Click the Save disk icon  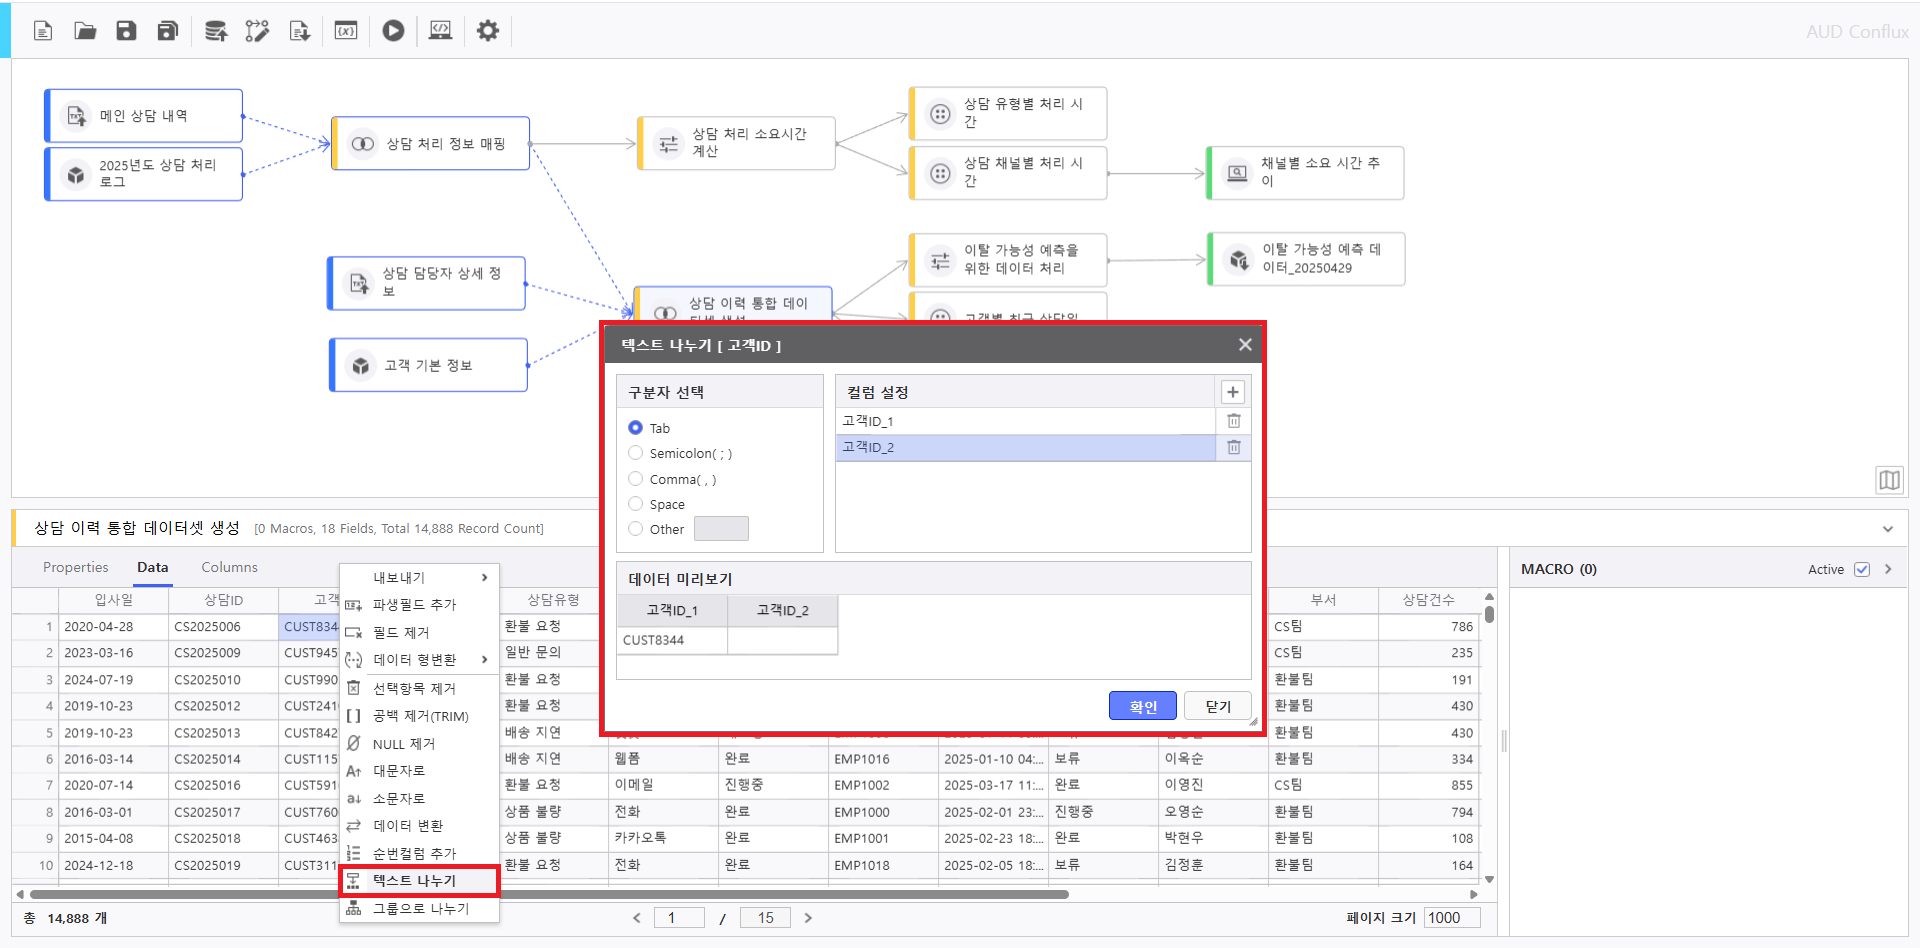coord(126,31)
